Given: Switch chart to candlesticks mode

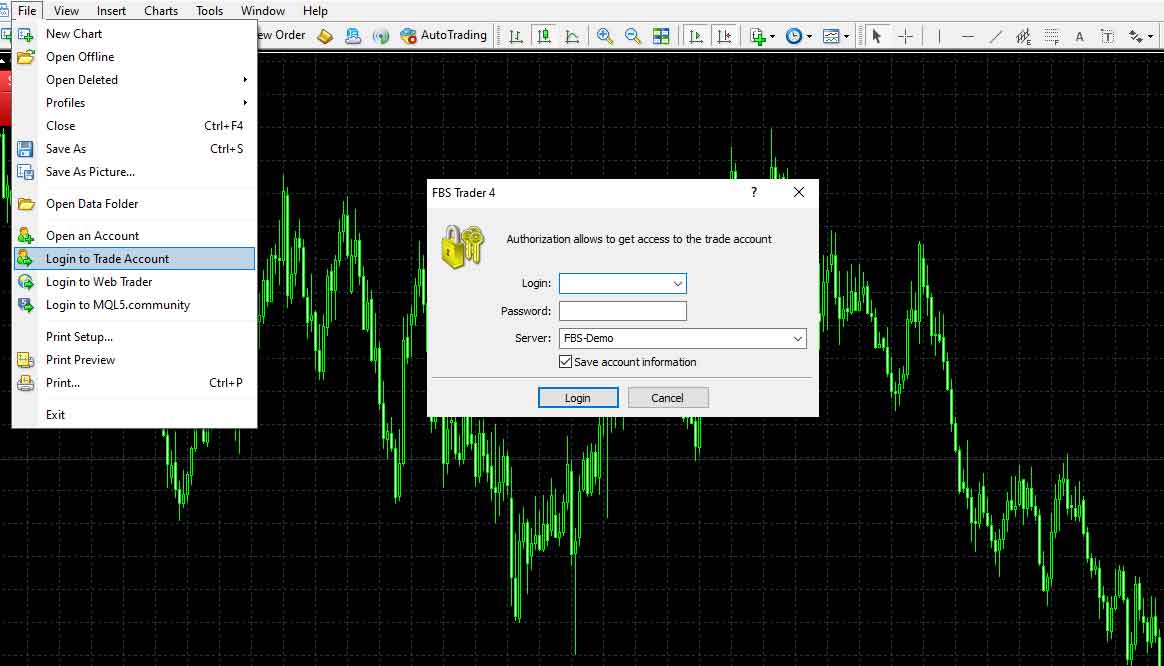Looking at the screenshot, I should coord(544,36).
